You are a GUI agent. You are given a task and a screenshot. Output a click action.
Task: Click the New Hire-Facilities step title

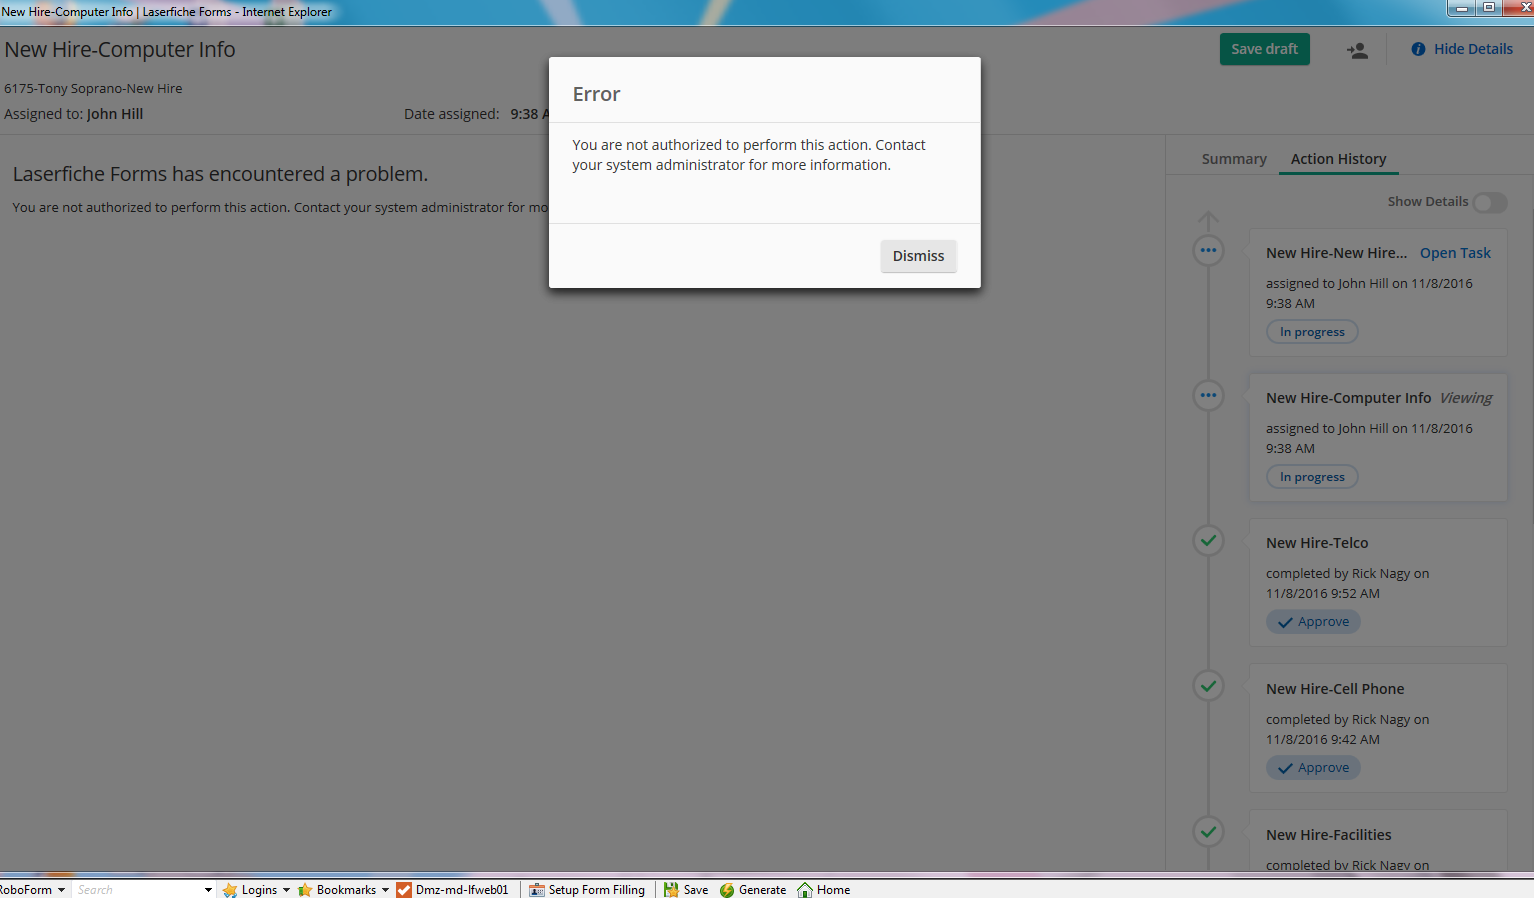[x=1328, y=835]
